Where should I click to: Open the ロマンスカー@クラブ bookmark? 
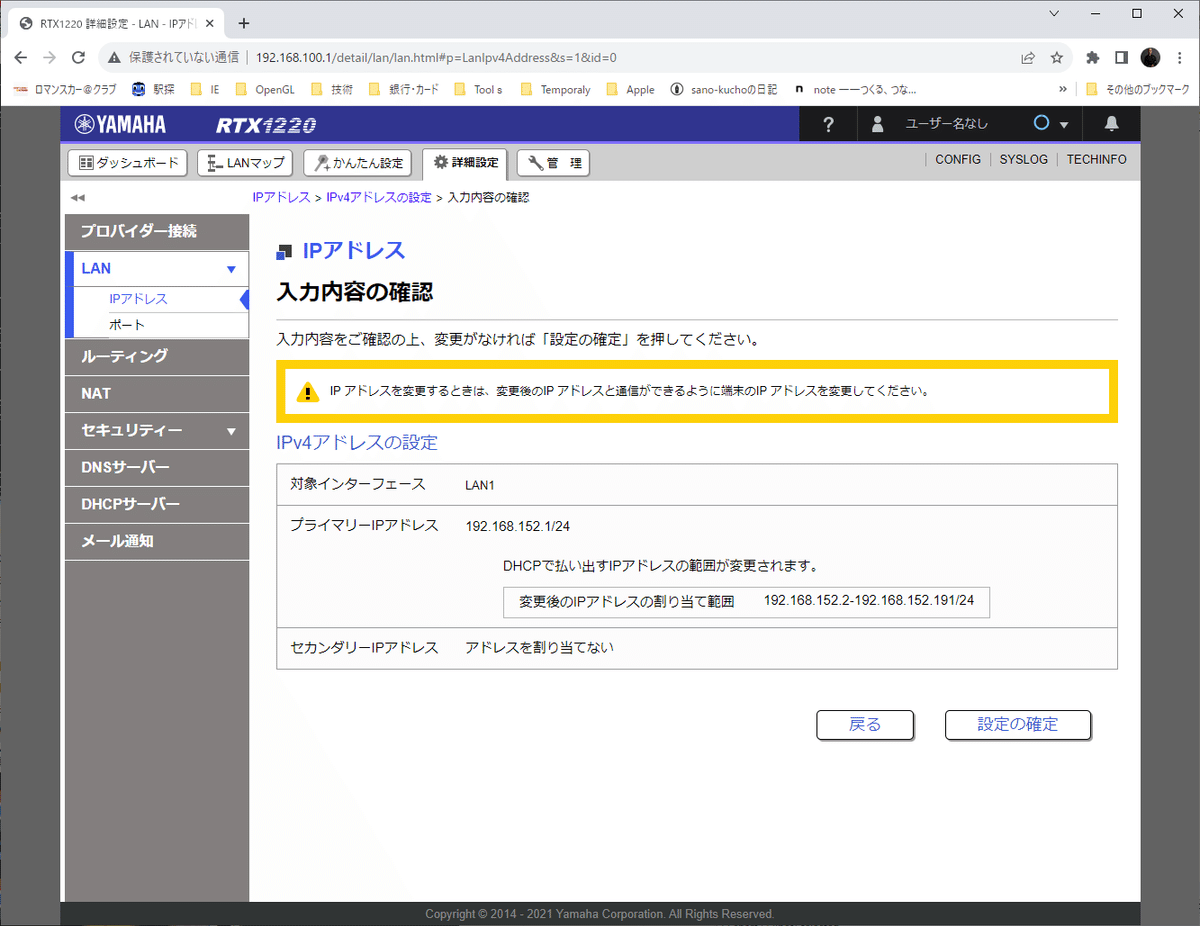point(65,89)
